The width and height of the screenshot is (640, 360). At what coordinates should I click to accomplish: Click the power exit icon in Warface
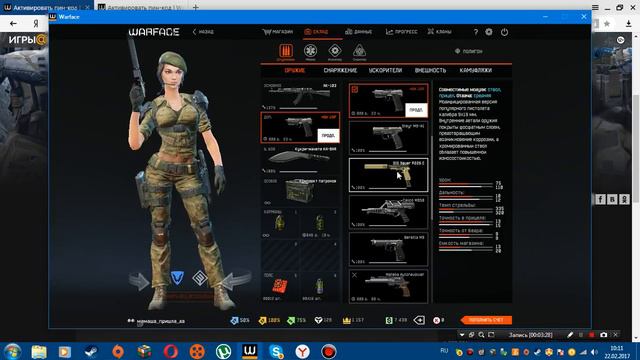click(x=504, y=32)
